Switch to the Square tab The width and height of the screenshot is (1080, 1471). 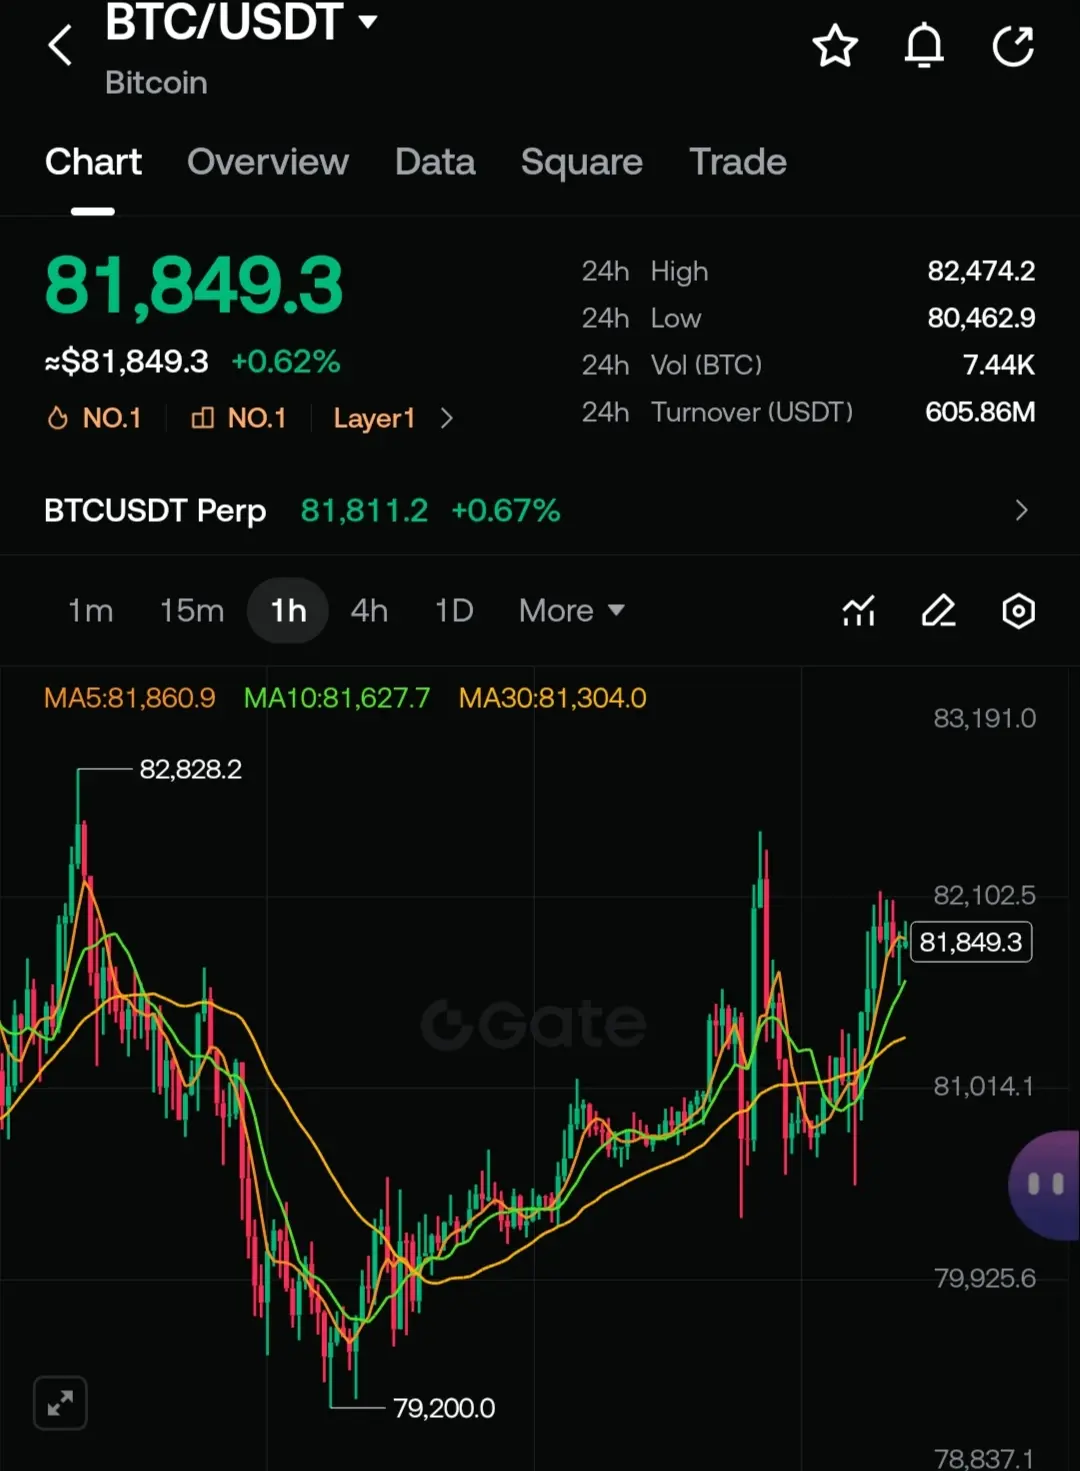click(x=582, y=162)
